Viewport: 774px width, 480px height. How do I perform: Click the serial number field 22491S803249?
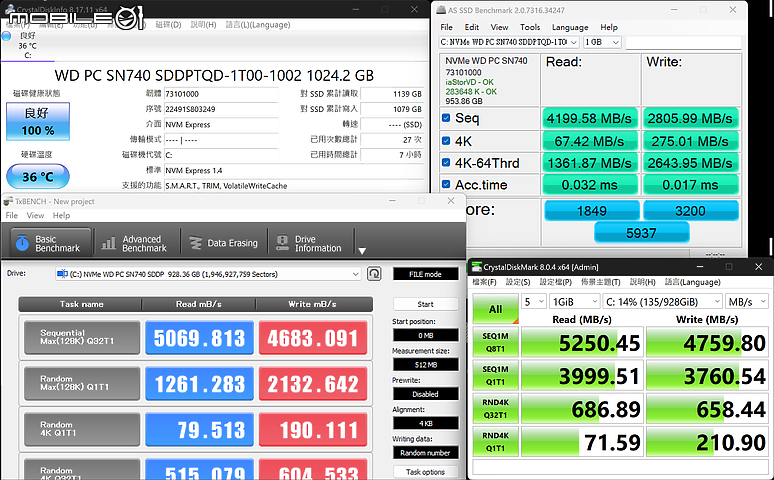[221, 109]
